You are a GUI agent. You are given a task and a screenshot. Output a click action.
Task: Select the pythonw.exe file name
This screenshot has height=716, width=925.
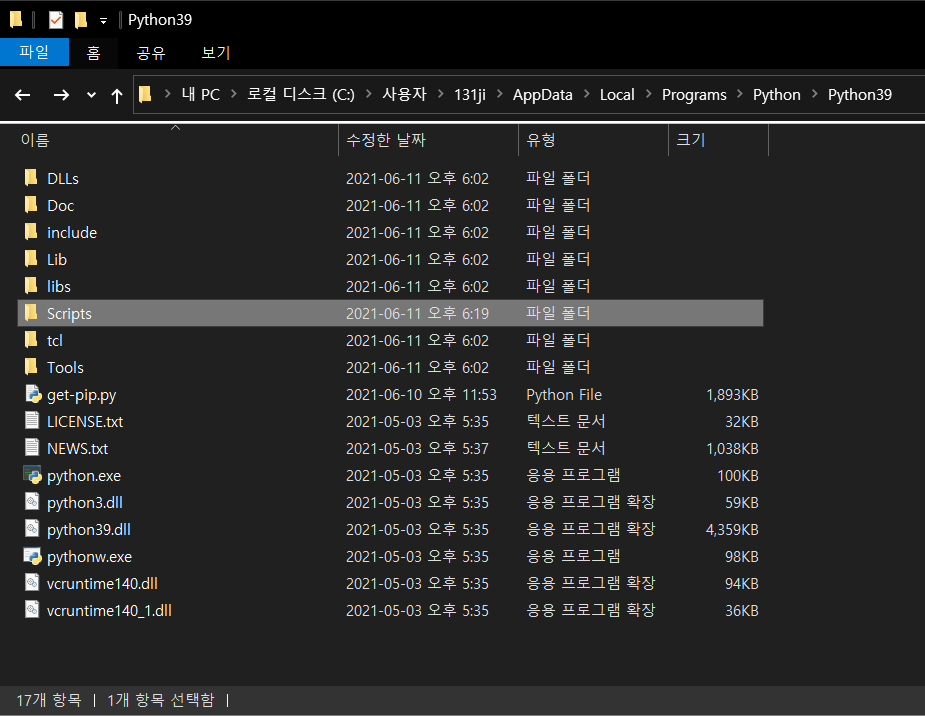click(89, 557)
